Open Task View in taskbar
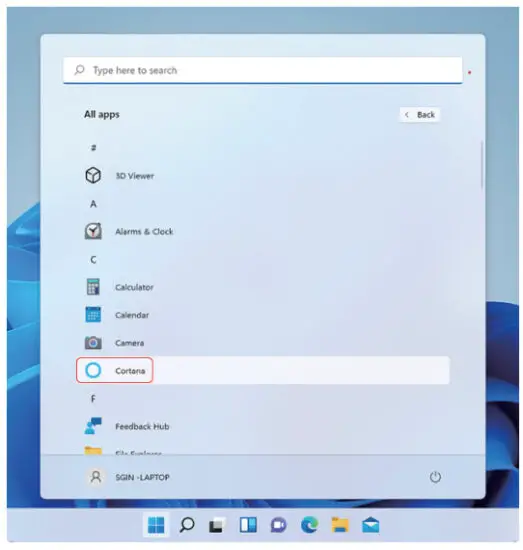 [217, 525]
